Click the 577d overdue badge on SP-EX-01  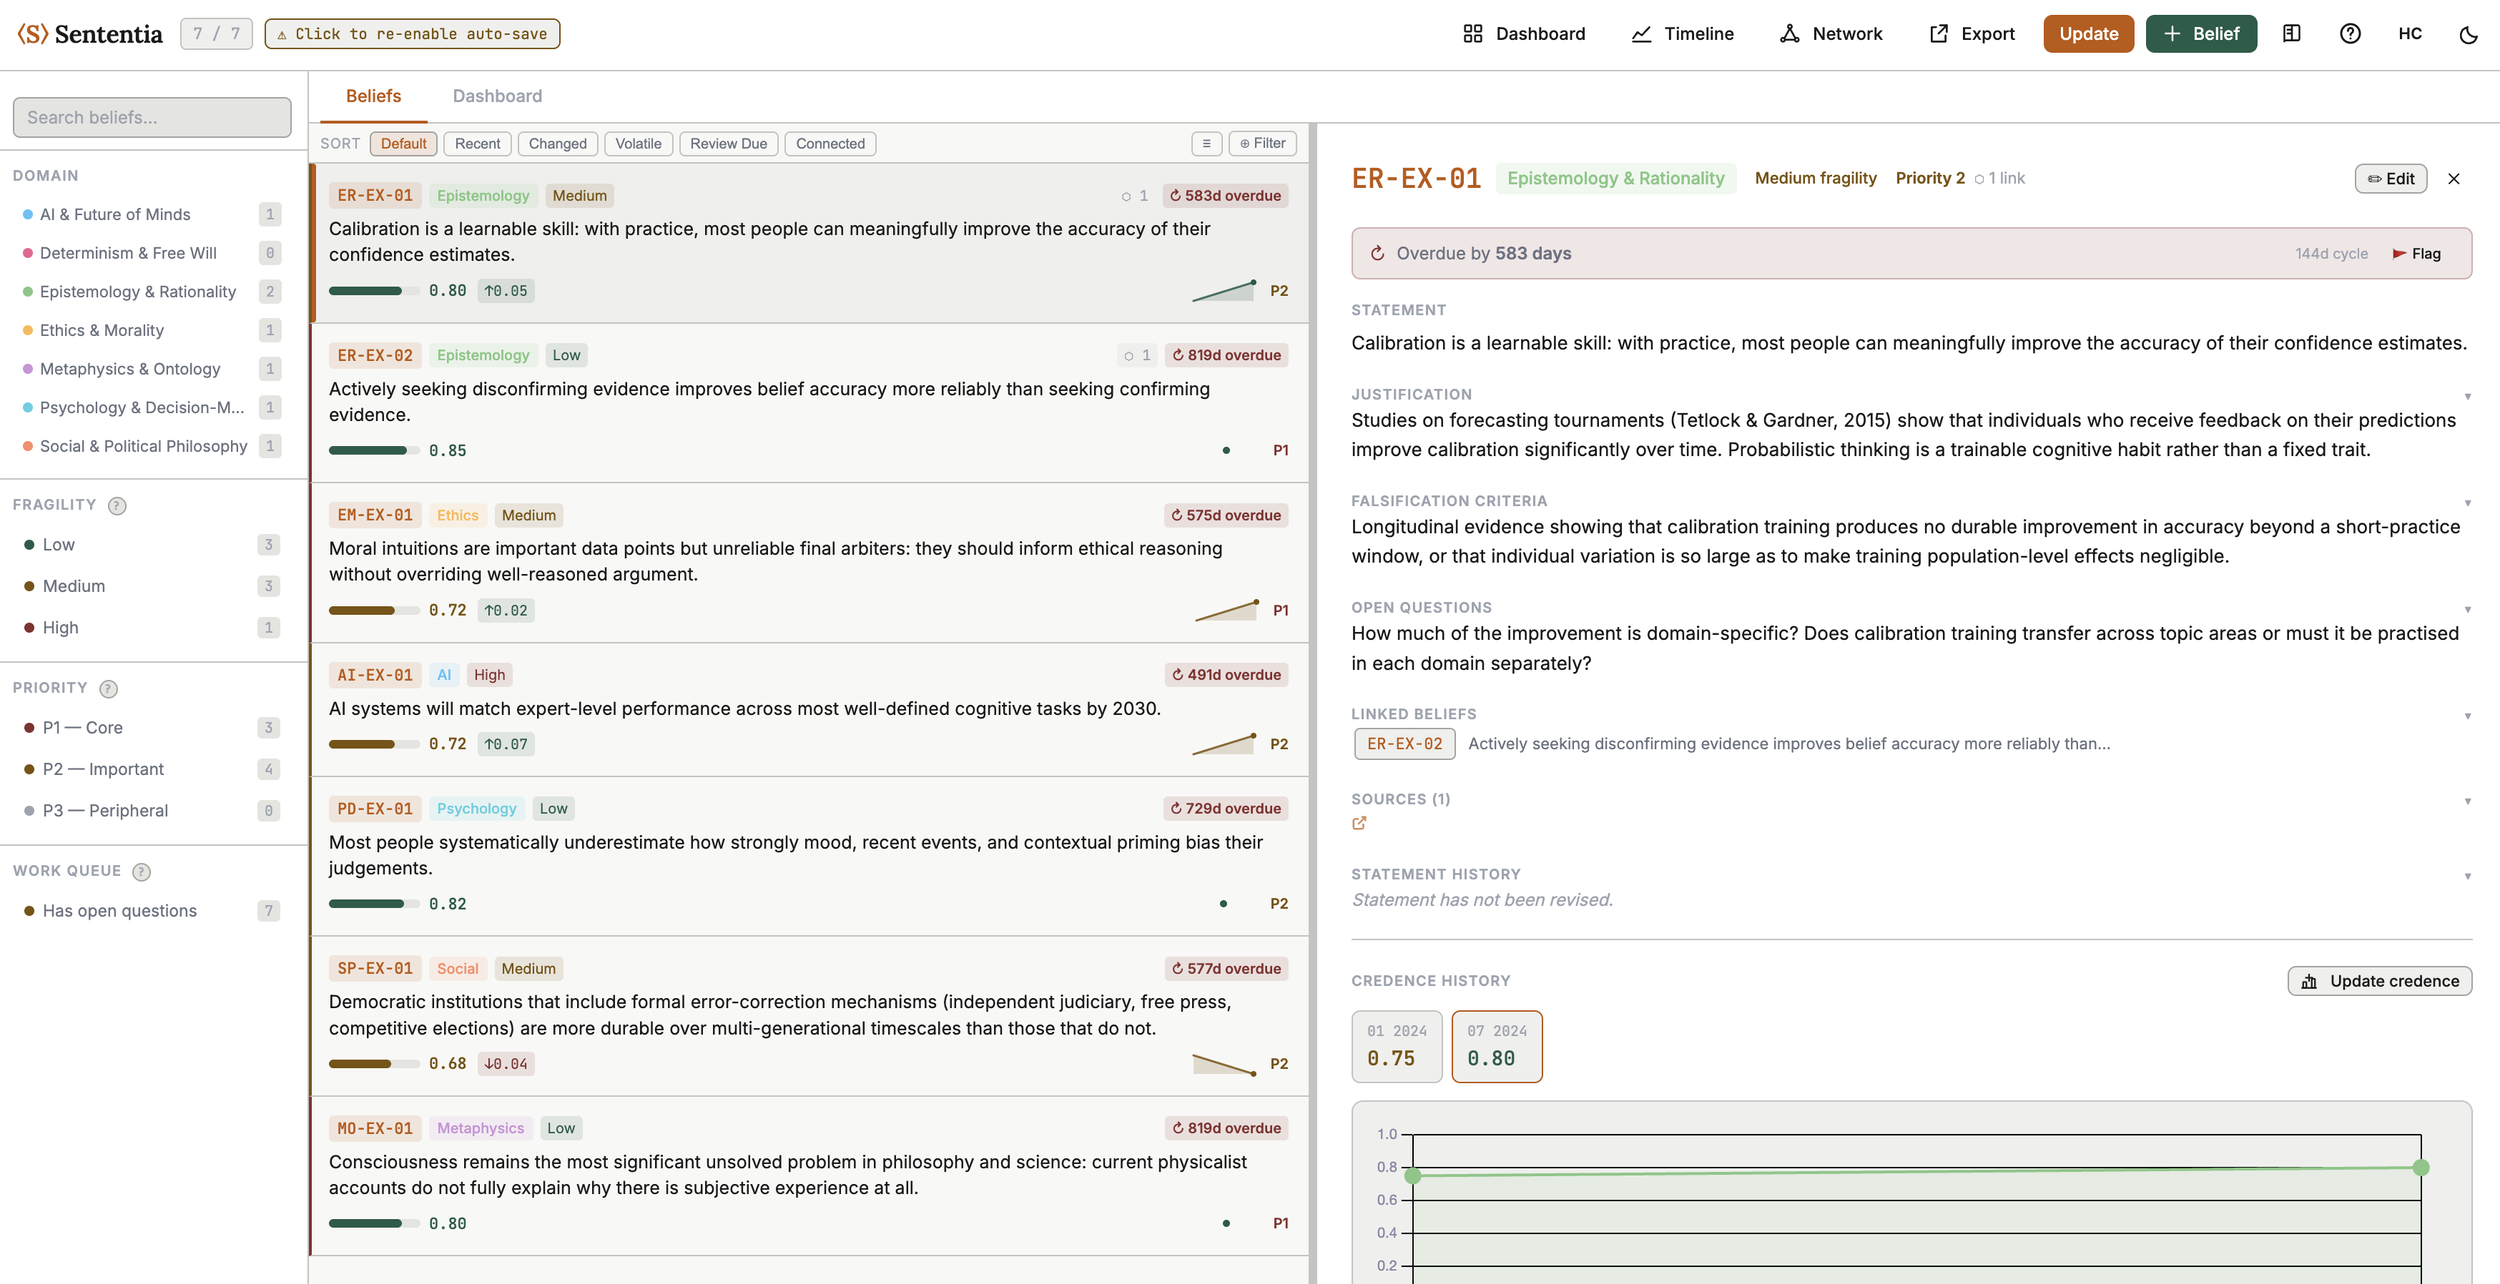tap(1225, 968)
